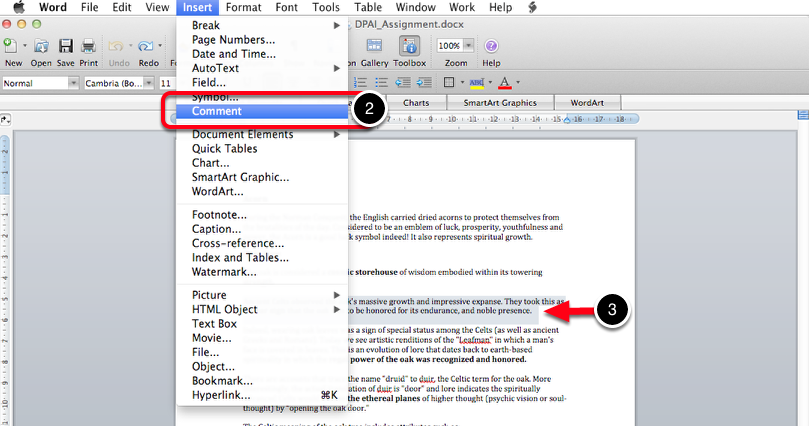Click the Save floppy disk icon
This screenshot has width=809, height=426.
coord(66,46)
